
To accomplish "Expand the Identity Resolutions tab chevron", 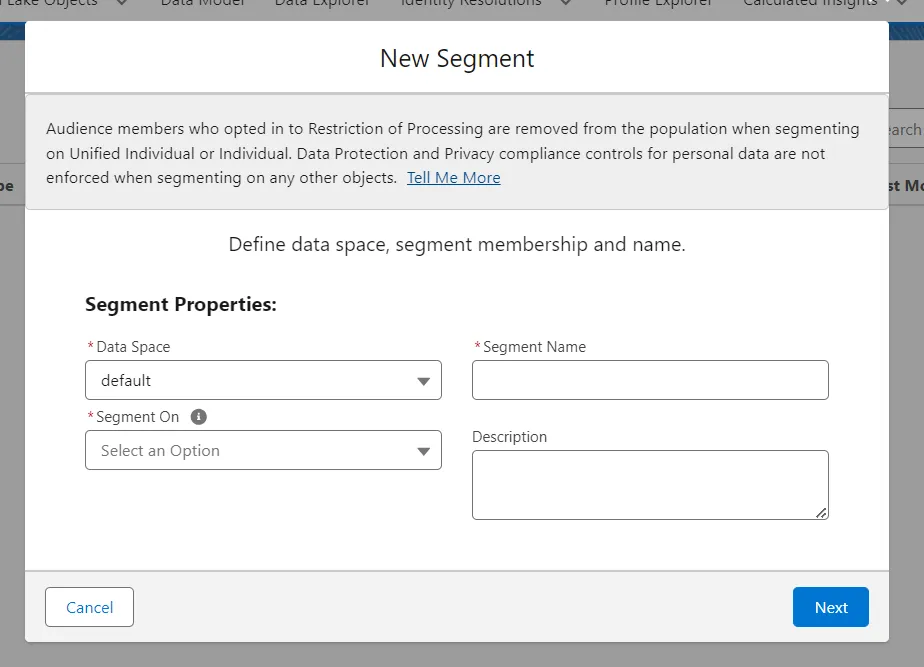I will coord(566,3).
